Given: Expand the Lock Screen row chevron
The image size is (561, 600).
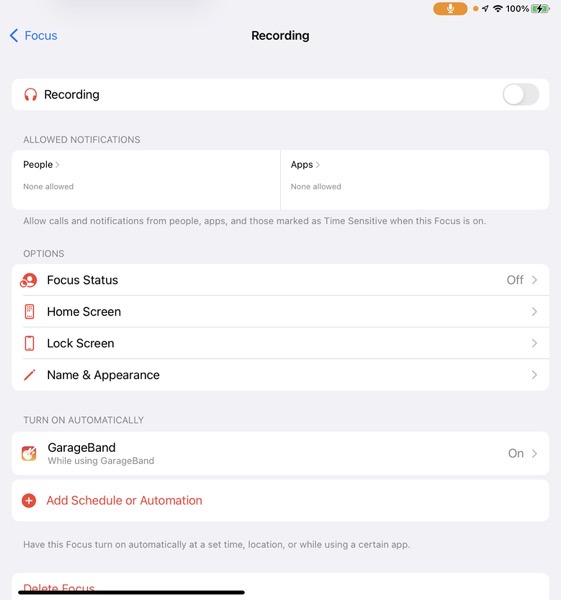Looking at the screenshot, I should pos(534,343).
